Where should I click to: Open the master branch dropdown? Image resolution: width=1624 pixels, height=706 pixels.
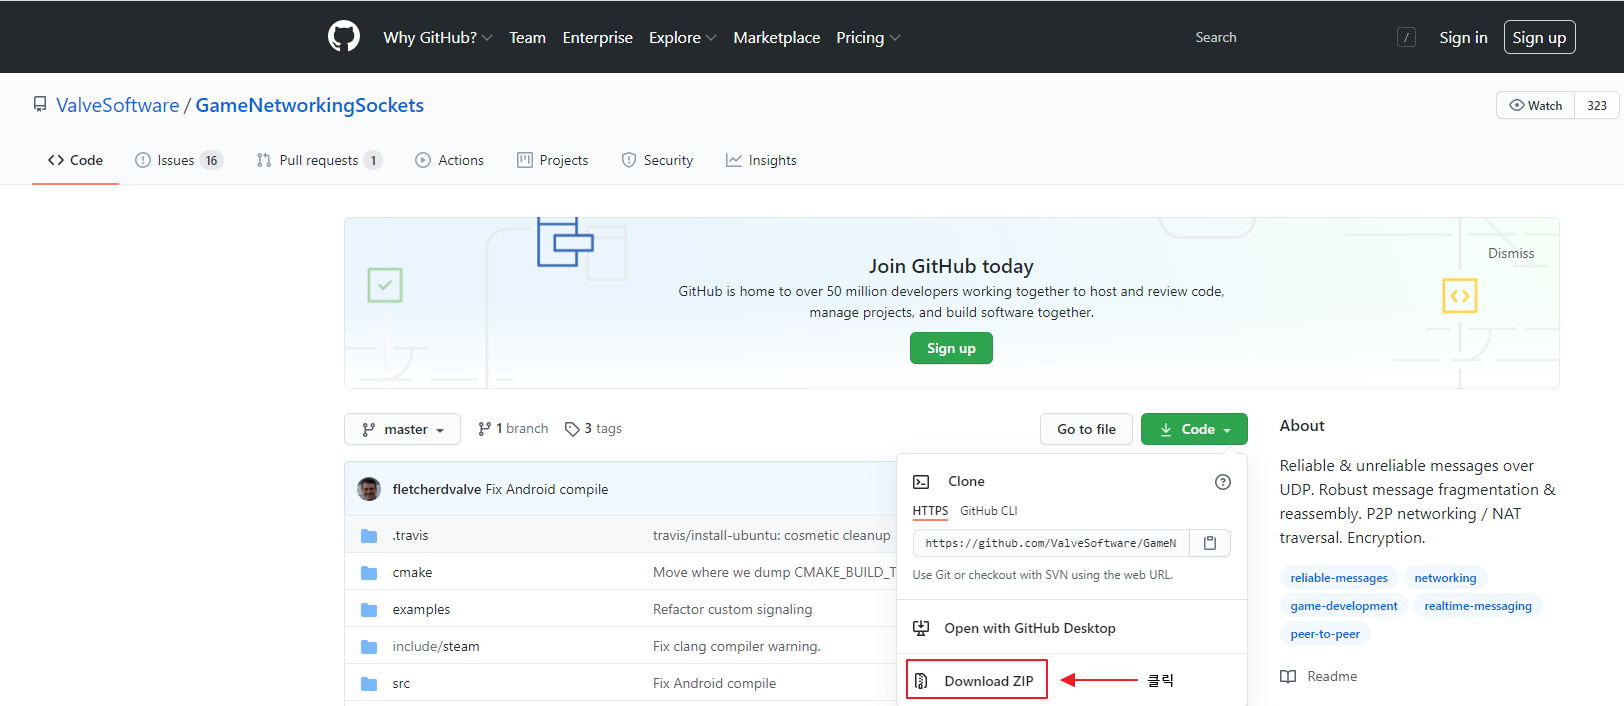pyautogui.click(x=402, y=429)
